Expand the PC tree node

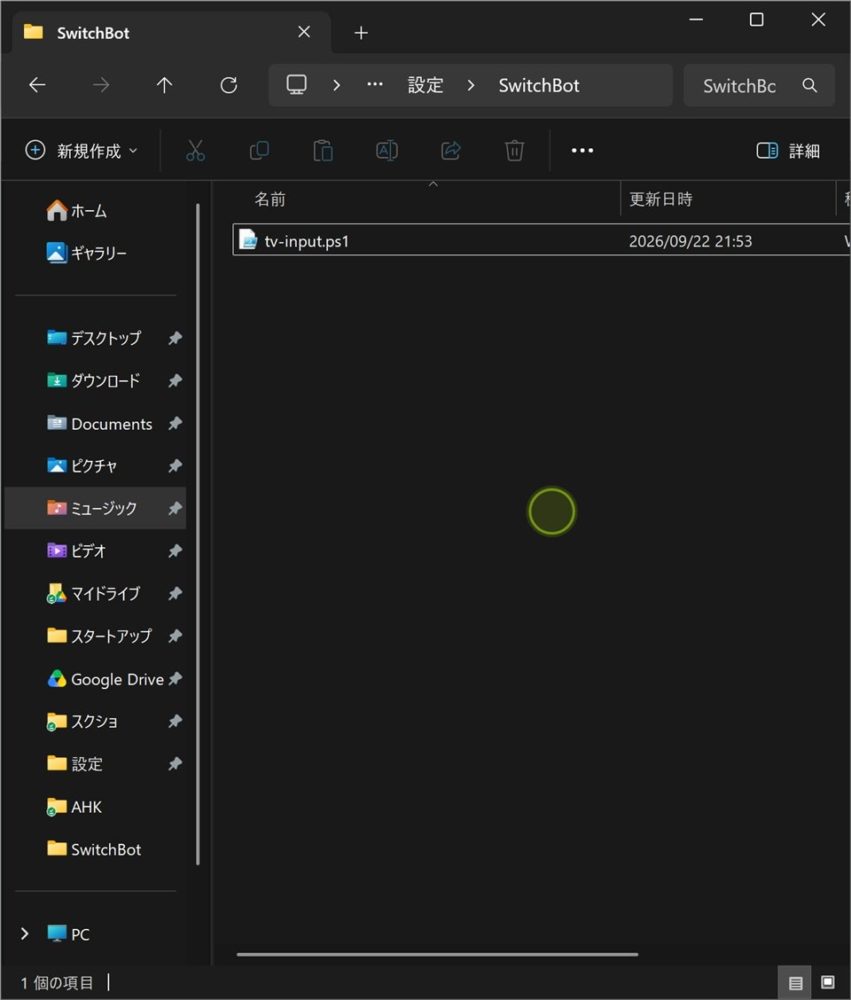25,934
